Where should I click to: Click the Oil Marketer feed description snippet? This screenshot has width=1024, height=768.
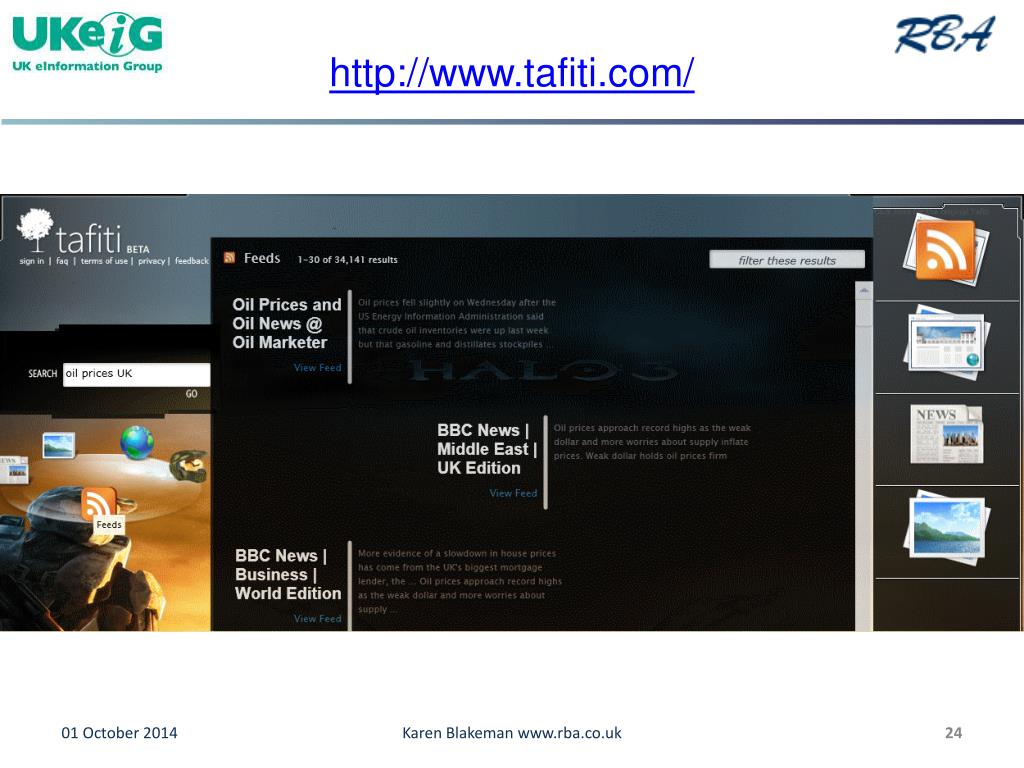click(x=456, y=323)
